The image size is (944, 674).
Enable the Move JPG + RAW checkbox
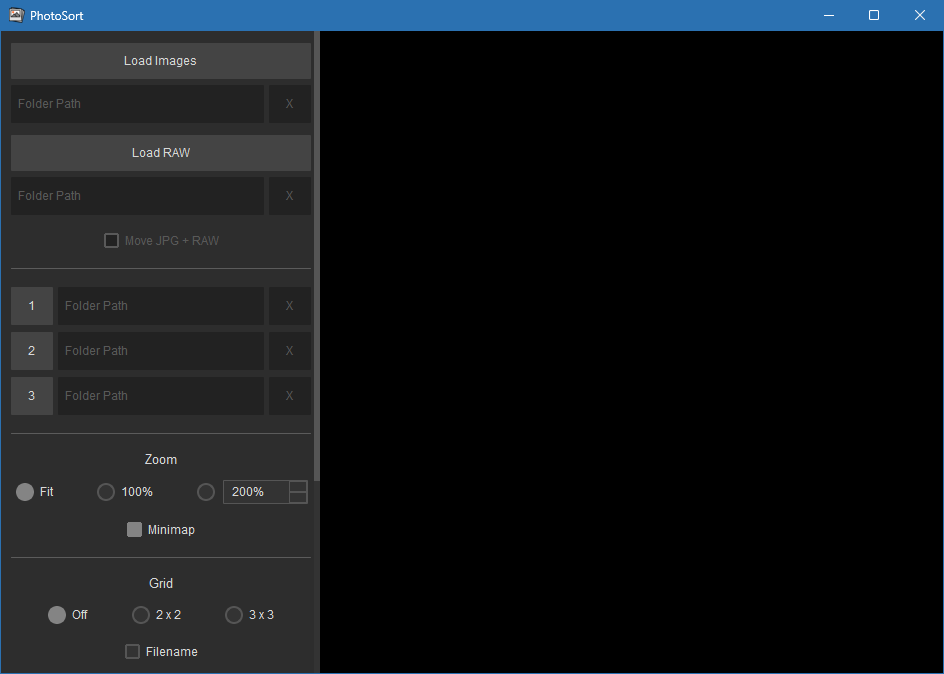(111, 240)
